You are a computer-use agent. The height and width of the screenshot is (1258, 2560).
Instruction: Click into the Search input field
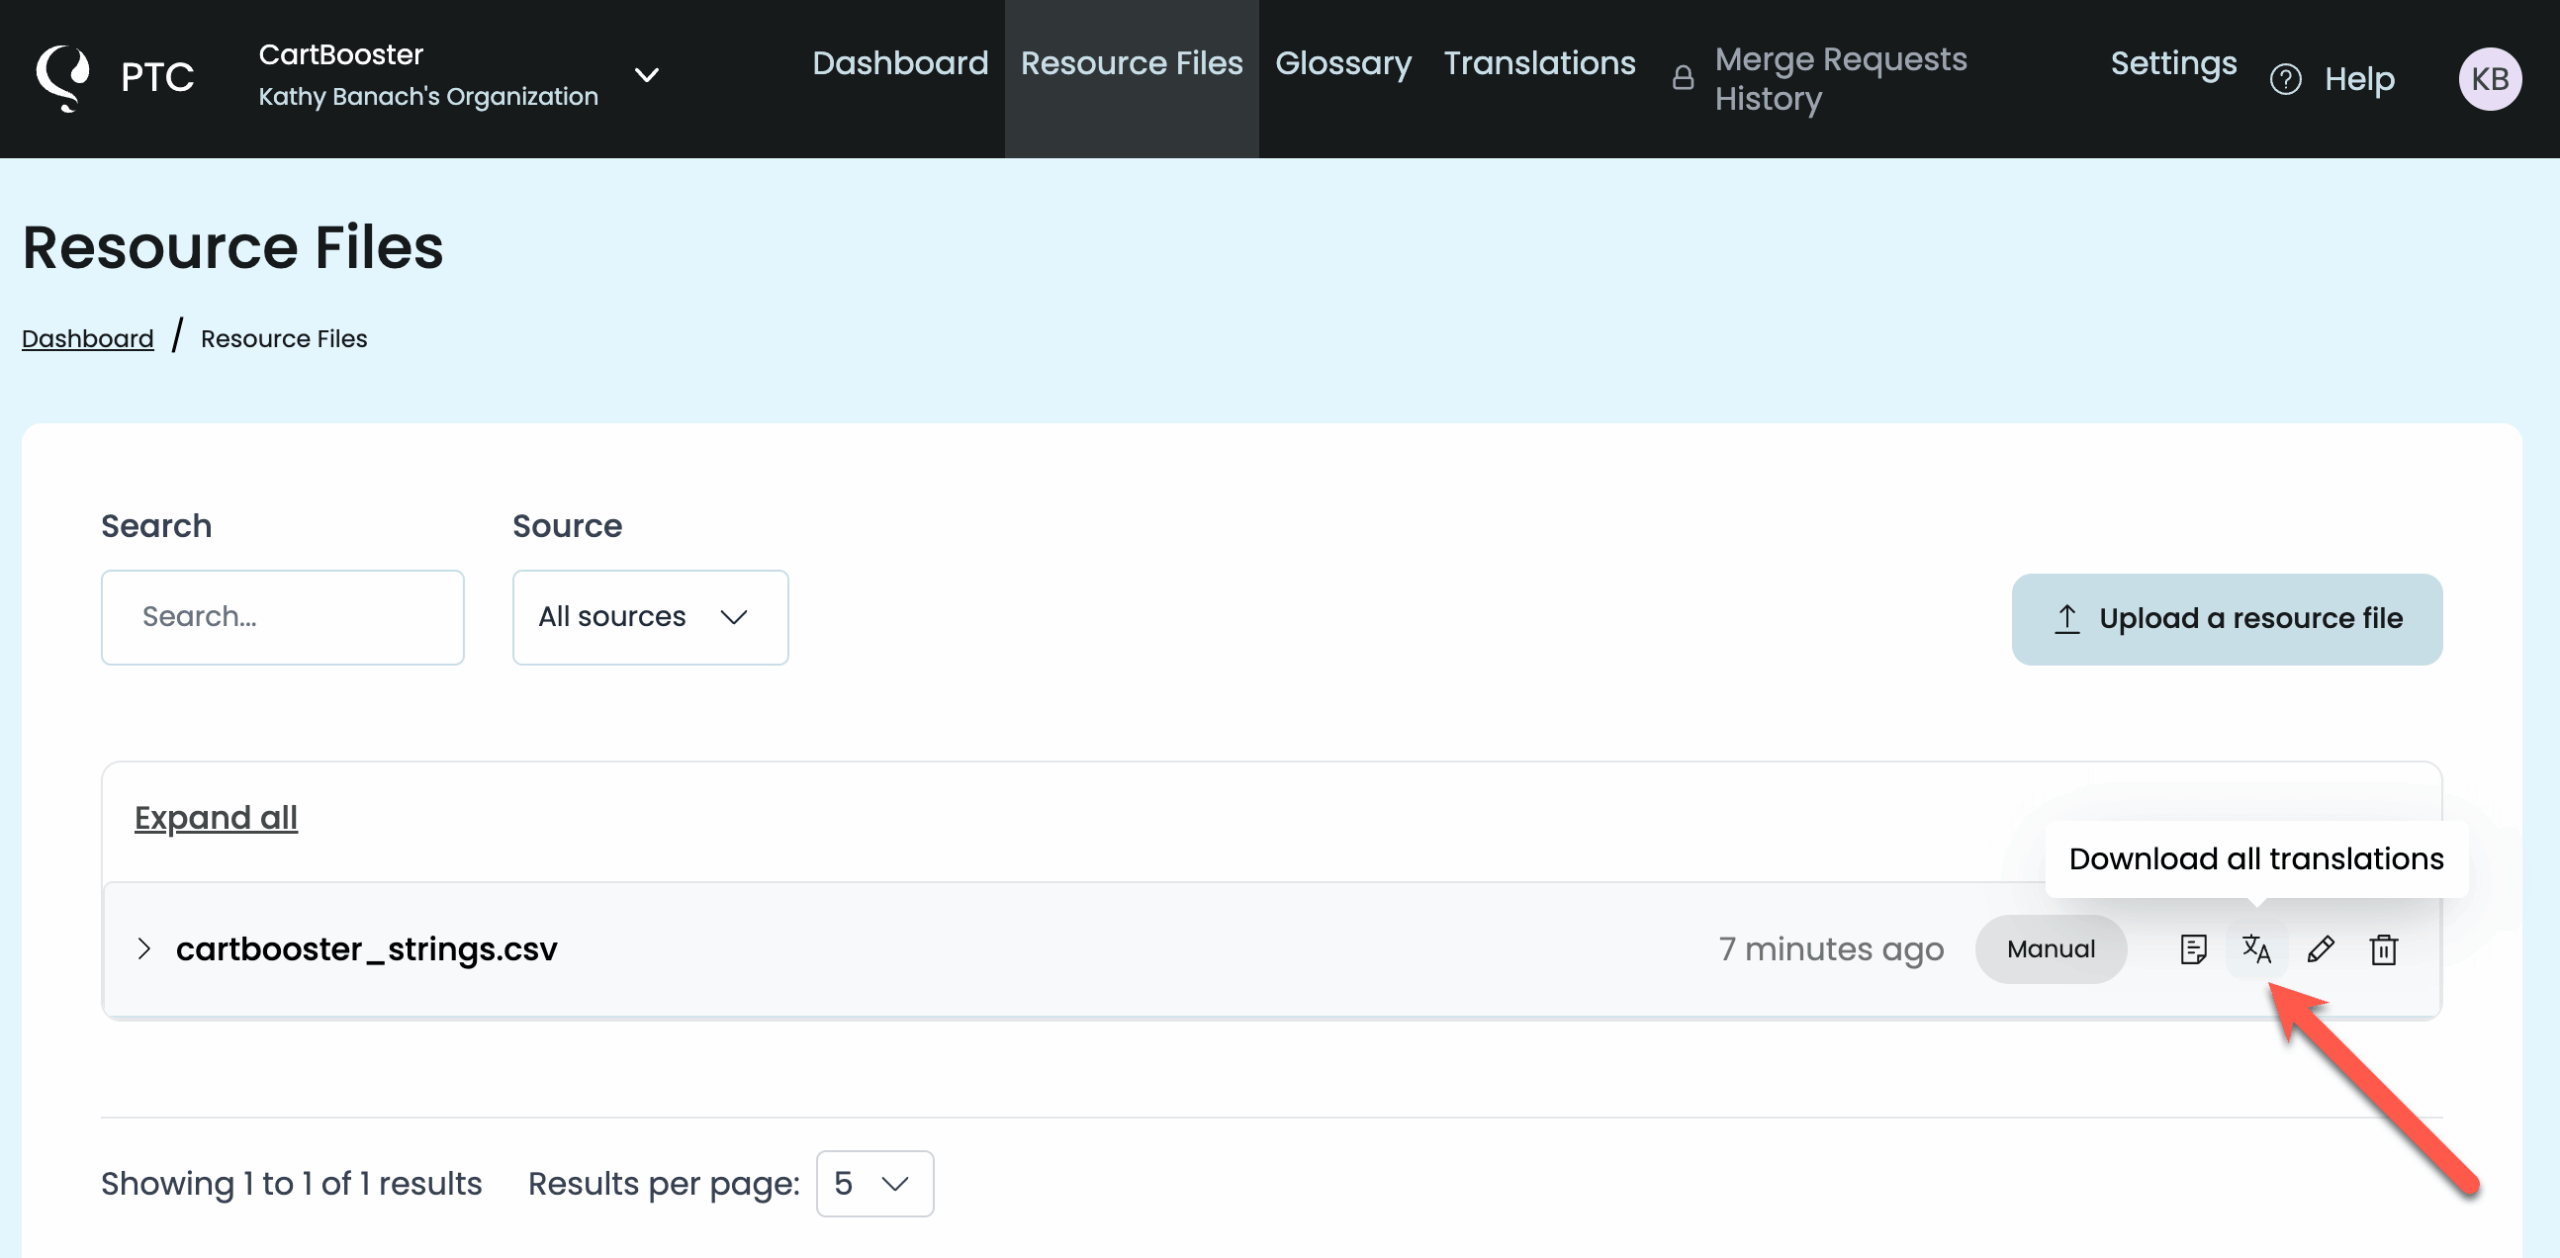[283, 617]
